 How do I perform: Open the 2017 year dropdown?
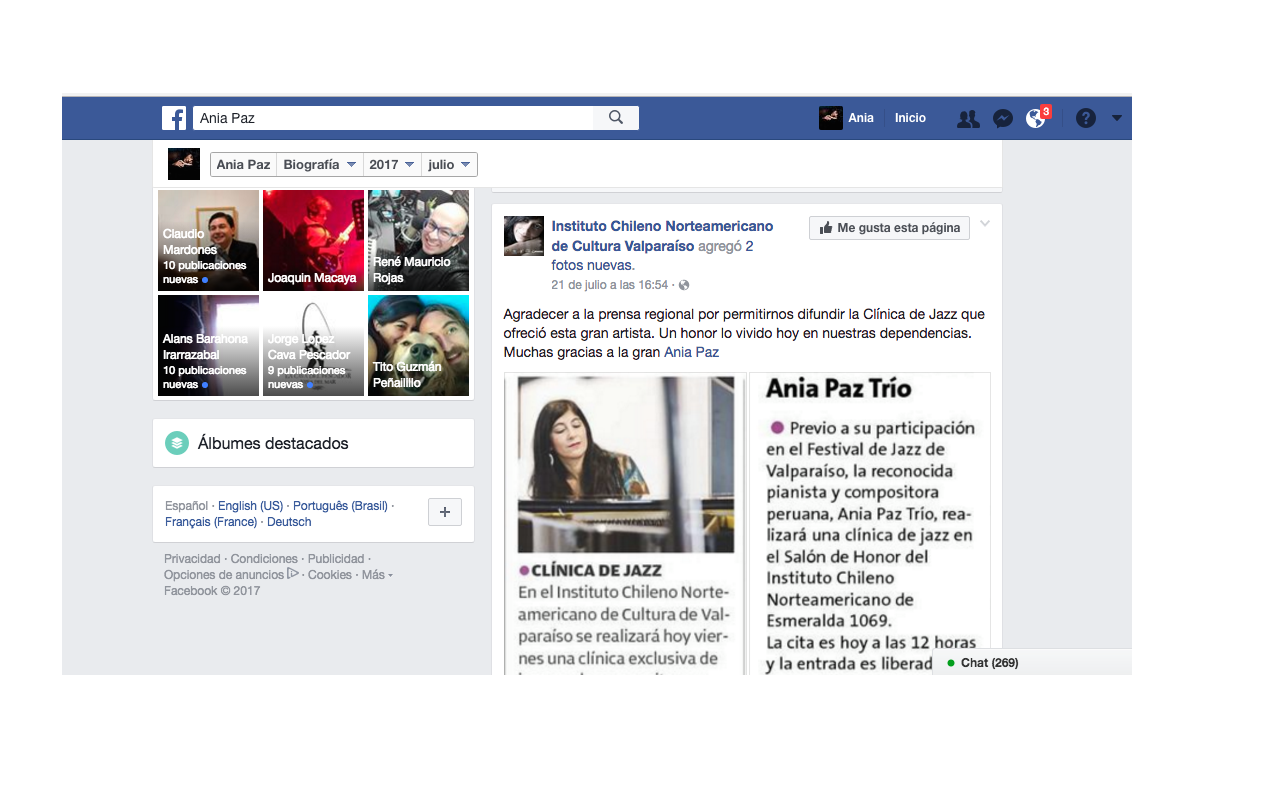pyautogui.click(x=392, y=165)
